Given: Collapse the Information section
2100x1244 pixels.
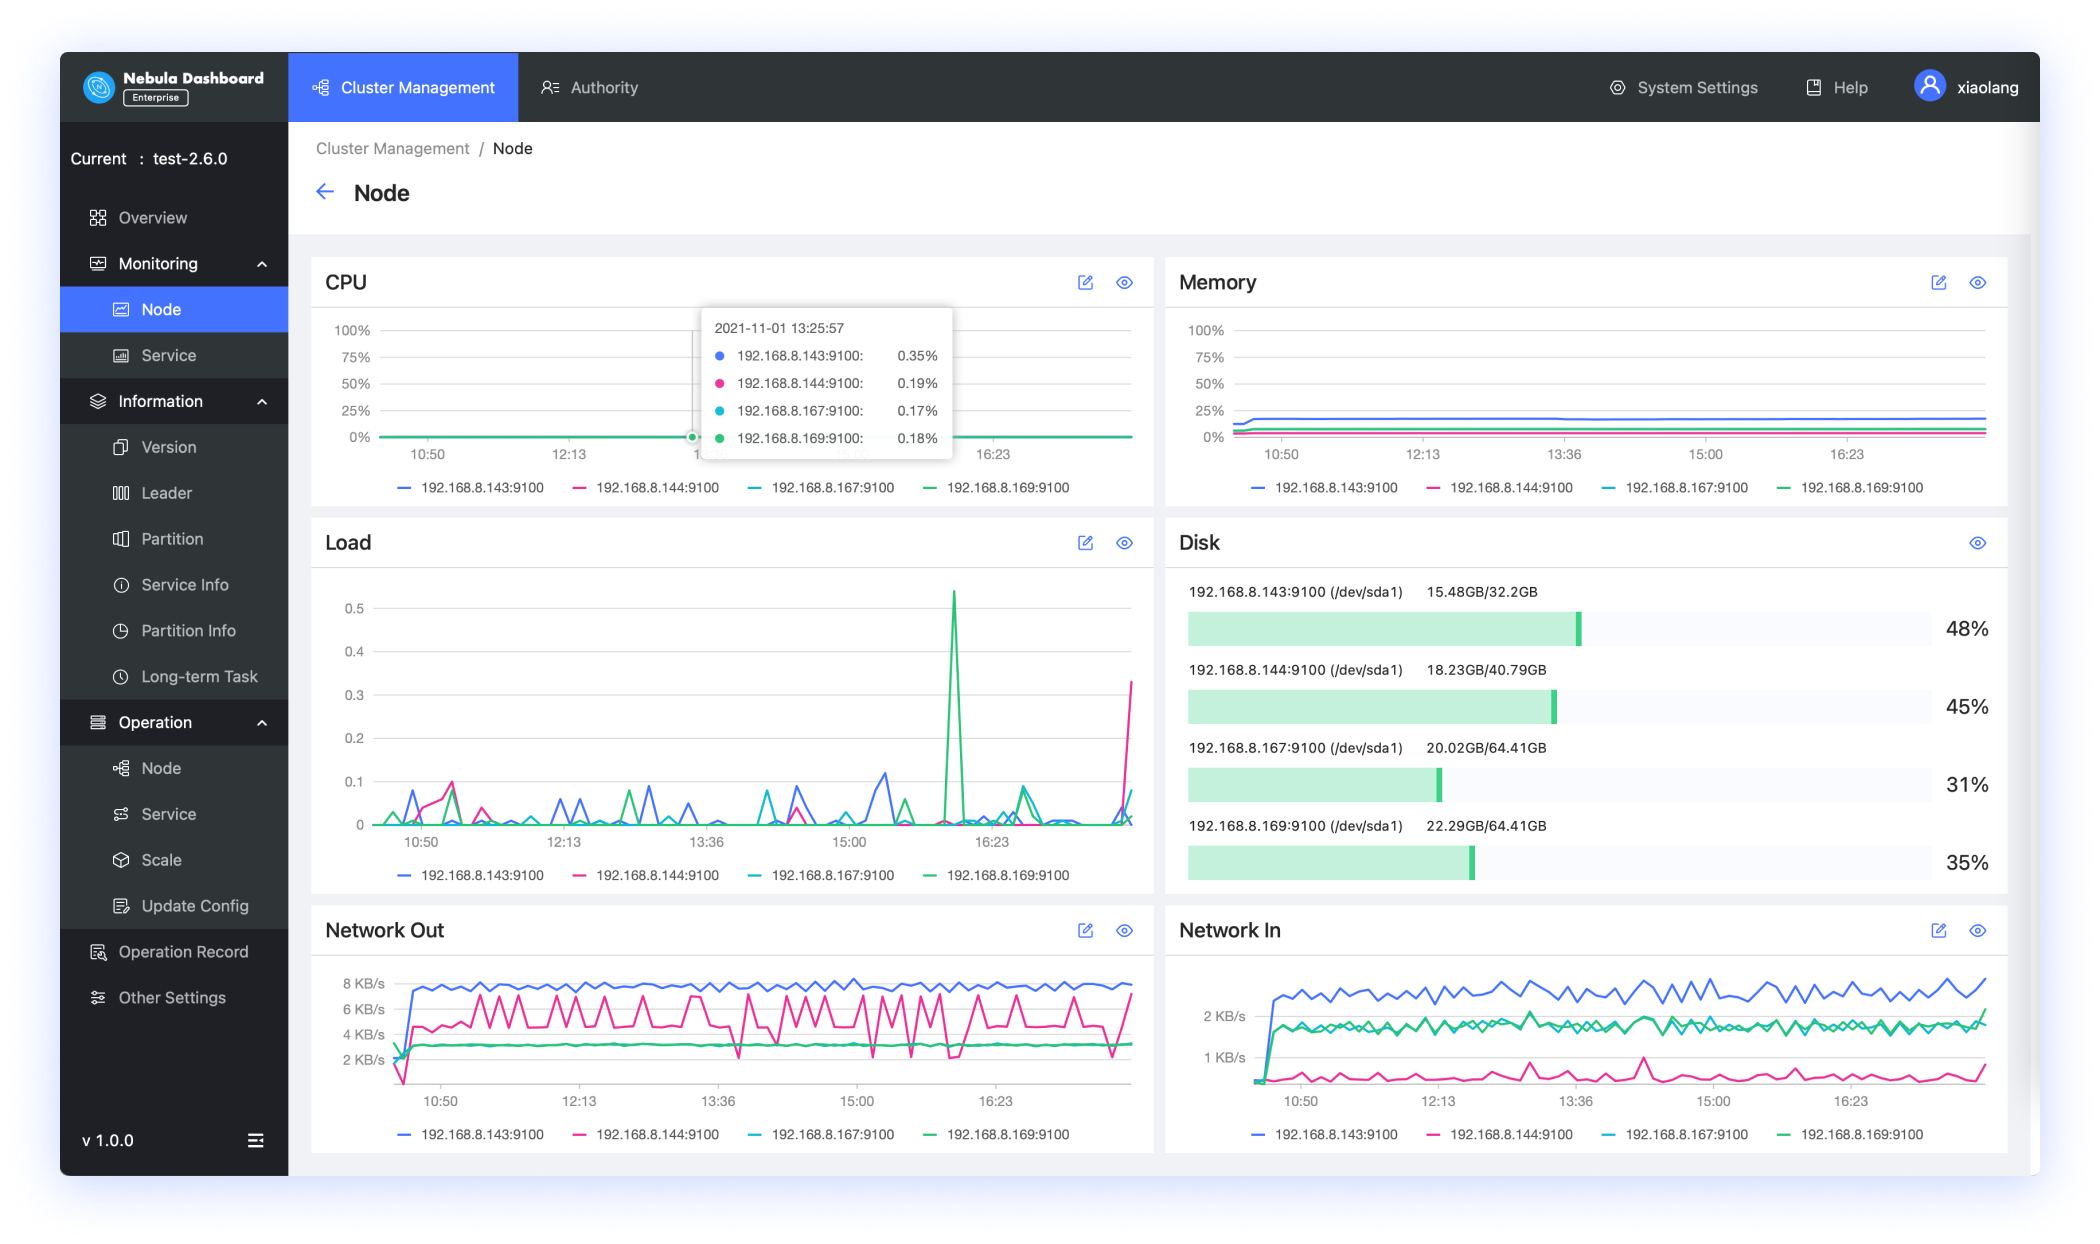Looking at the screenshot, I should (x=261, y=401).
